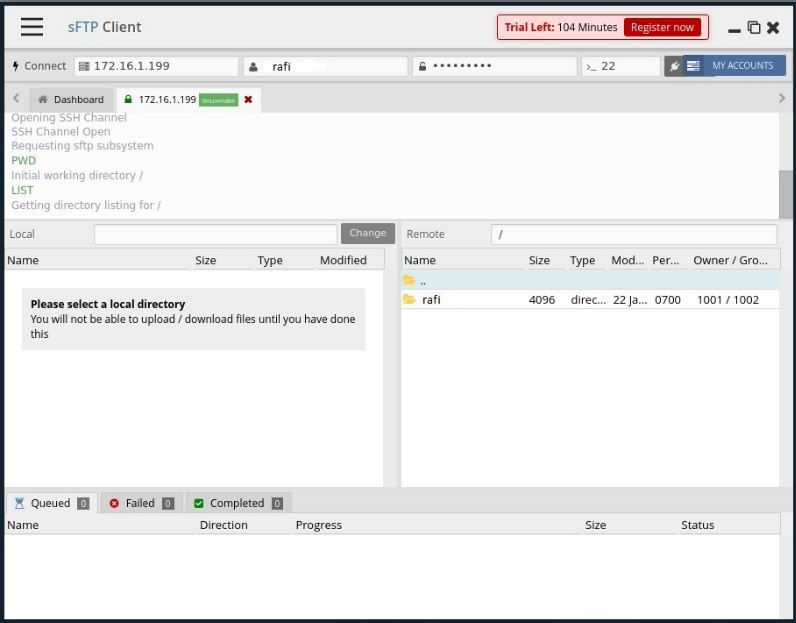Click the log pane scrollbar thumb

point(785,194)
